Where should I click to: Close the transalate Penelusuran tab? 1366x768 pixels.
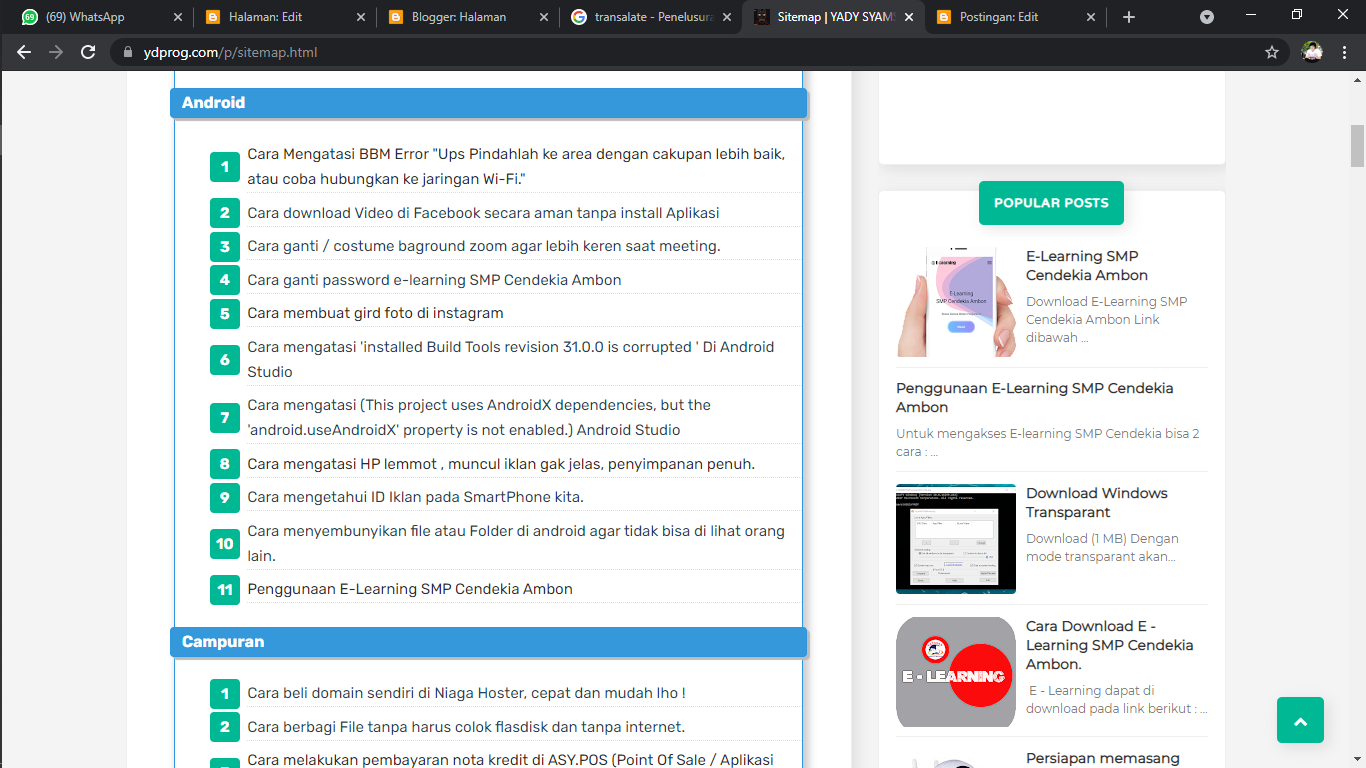pos(725,17)
